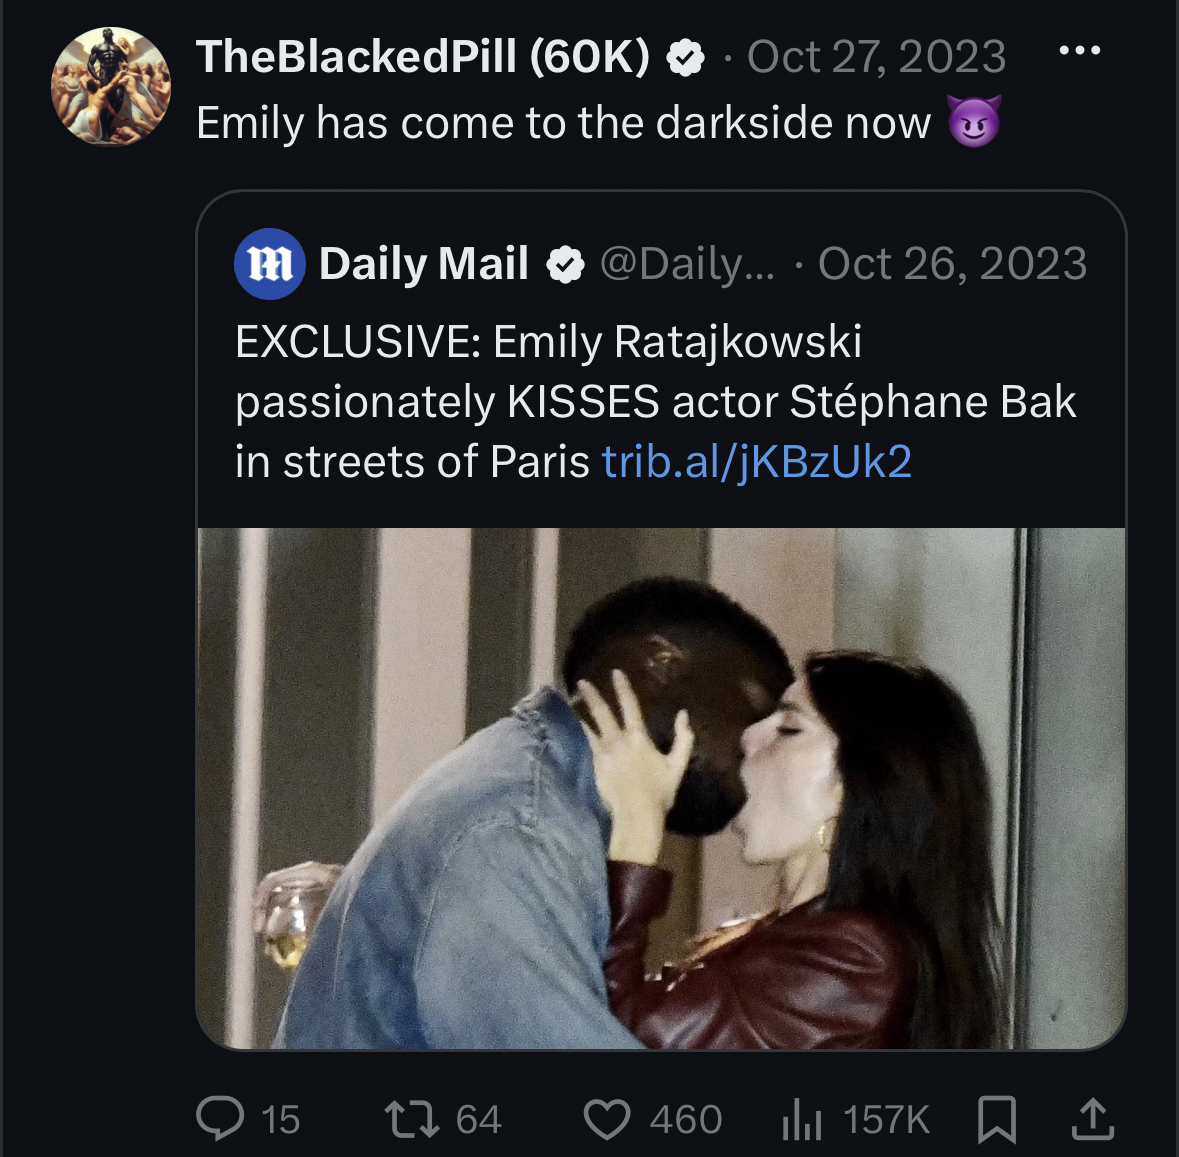Click the @Daily... handle in quoted post
The height and width of the screenshot is (1157, 1179).
click(x=686, y=264)
